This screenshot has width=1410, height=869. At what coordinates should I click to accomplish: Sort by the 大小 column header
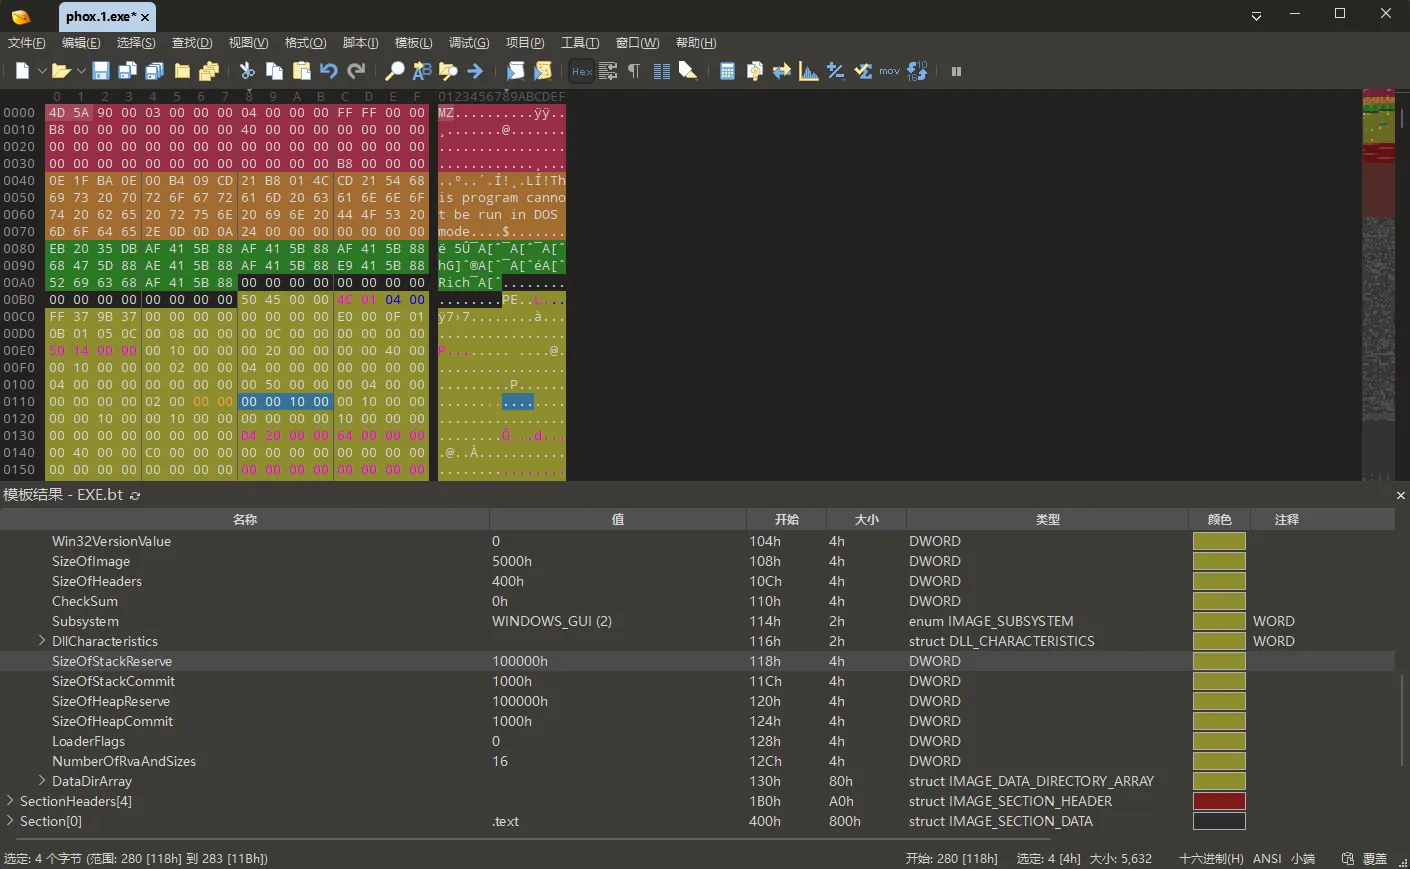click(867, 519)
